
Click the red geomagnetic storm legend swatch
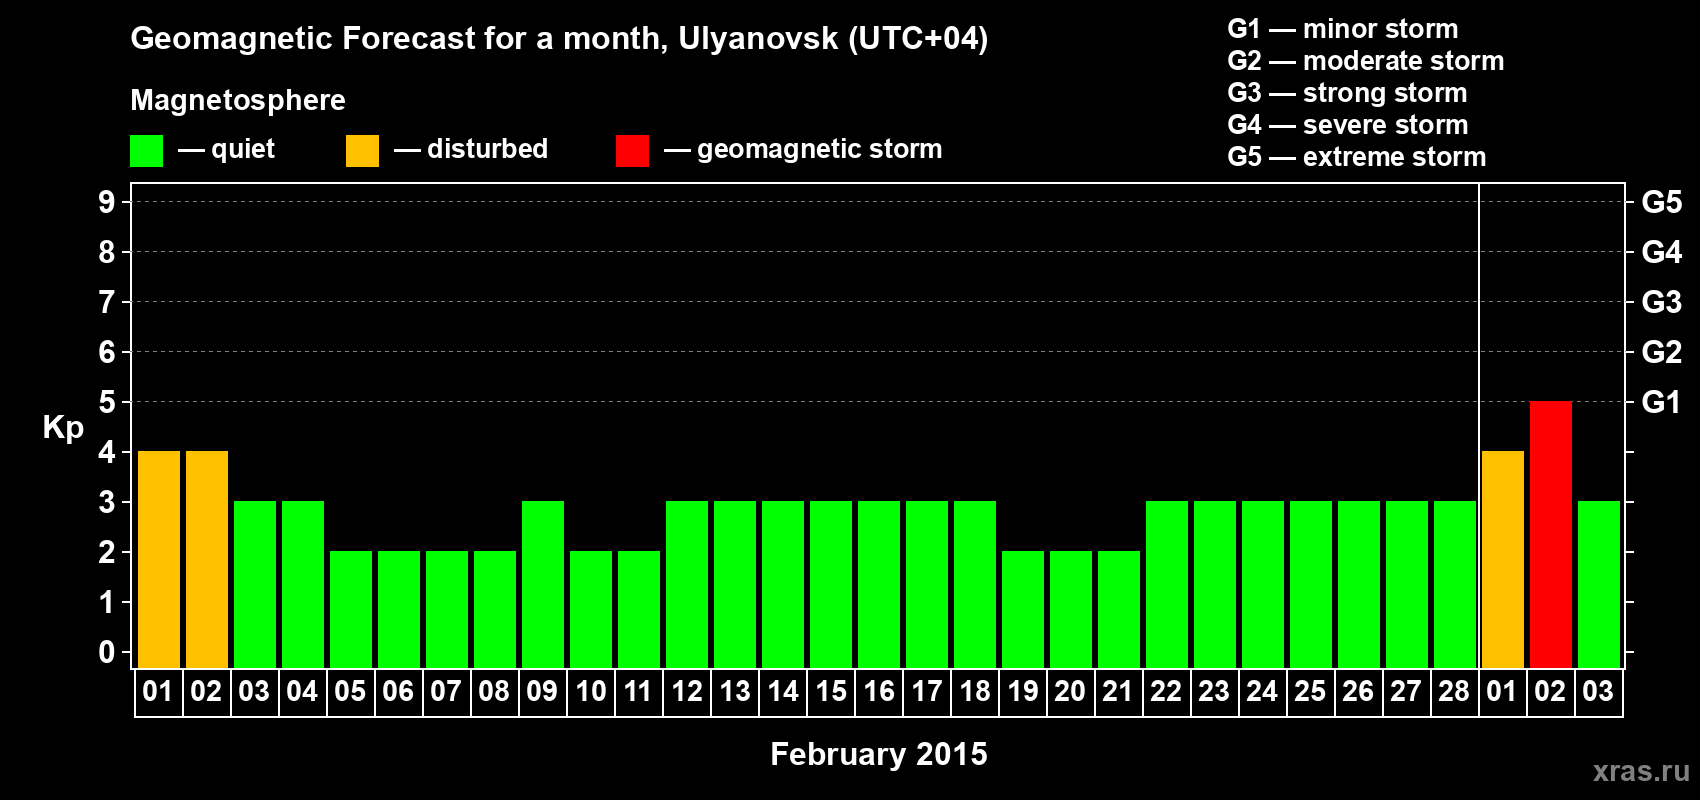[632, 151]
